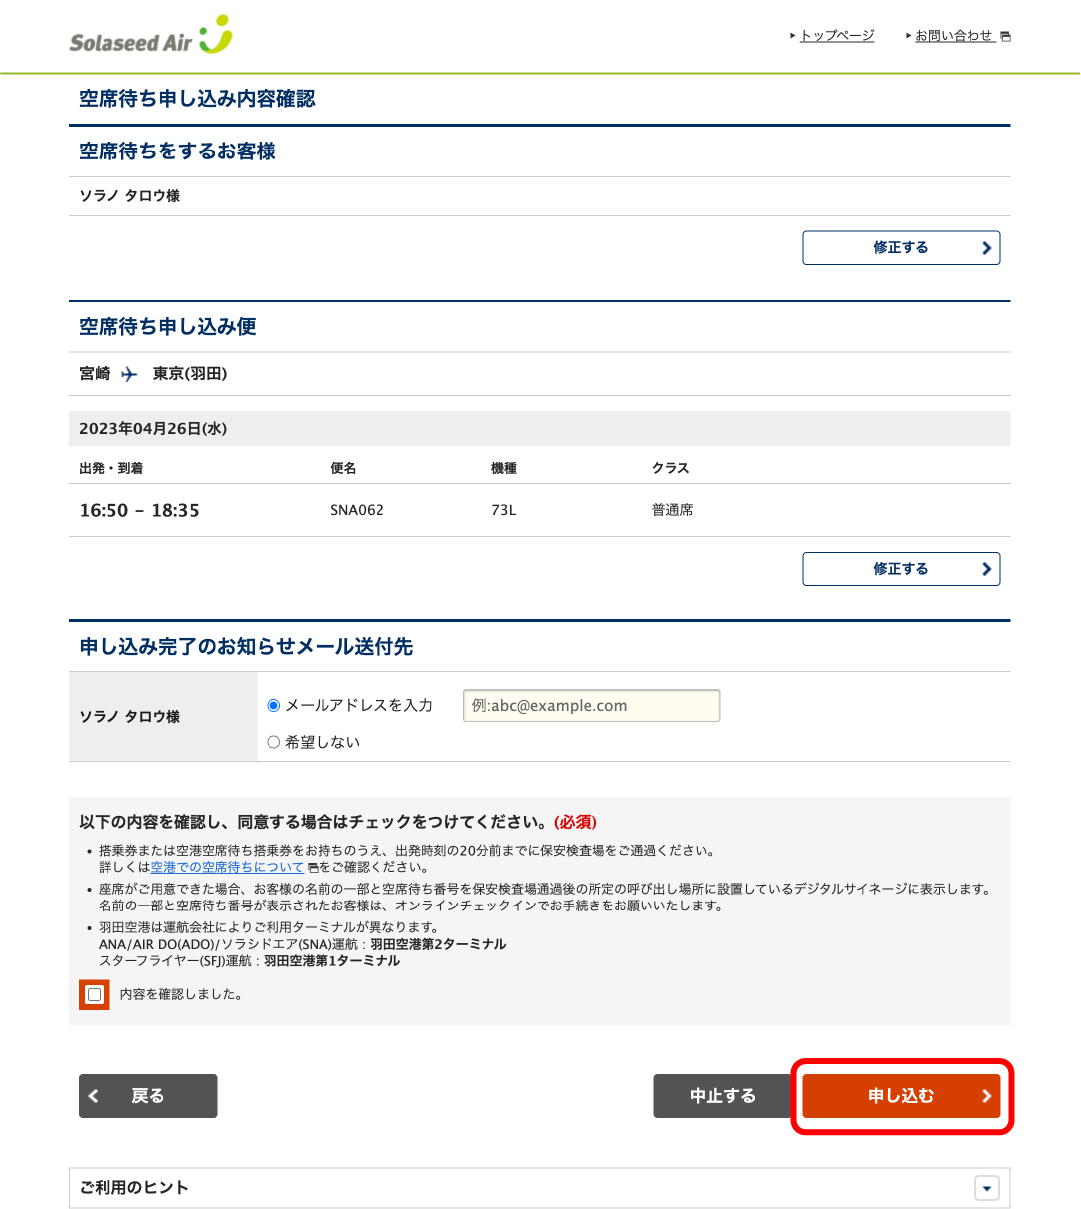This screenshot has height=1209, width=1081.
Task: Check the 内容を確認しました agreement checkbox
Action: pos(94,994)
